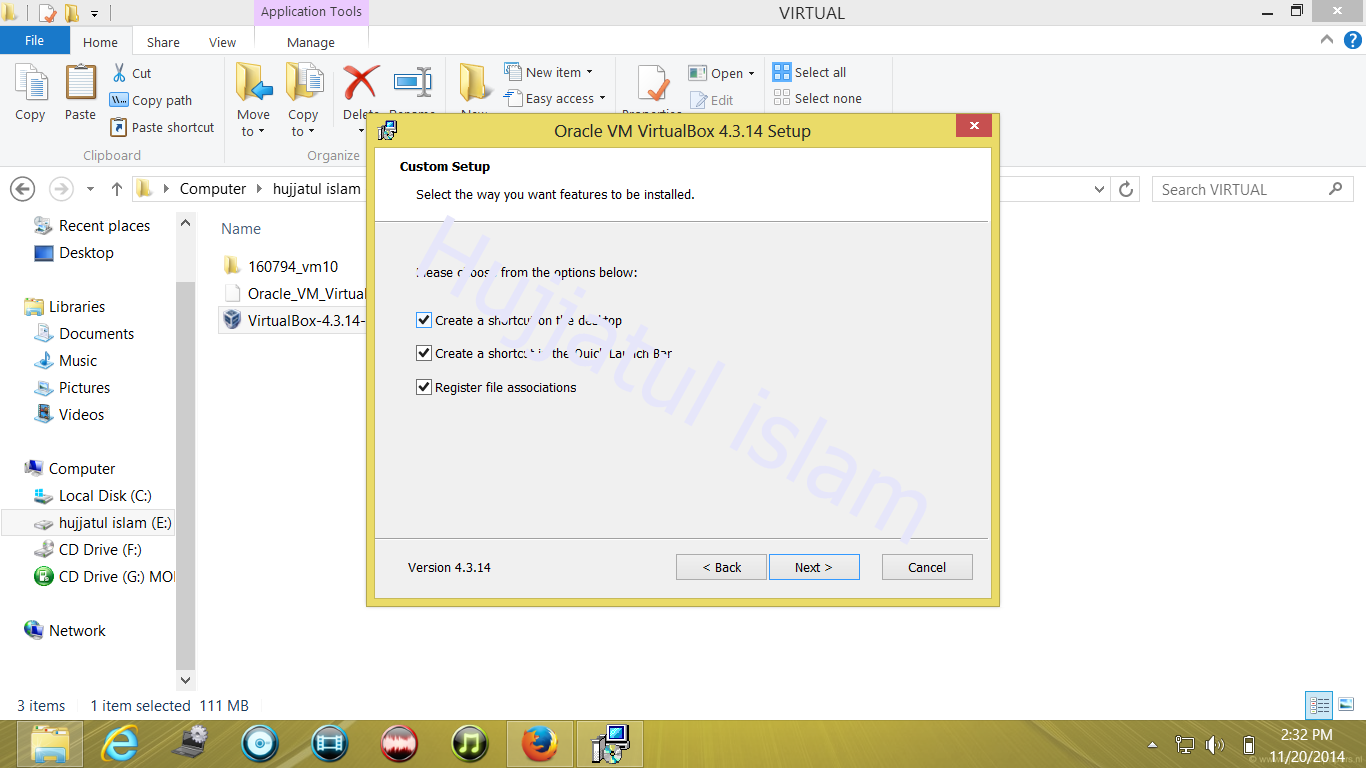Open the Easy access dropdown
This screenshot has height=768, width=1366.
pyautogui.click(x=555, y=98)
